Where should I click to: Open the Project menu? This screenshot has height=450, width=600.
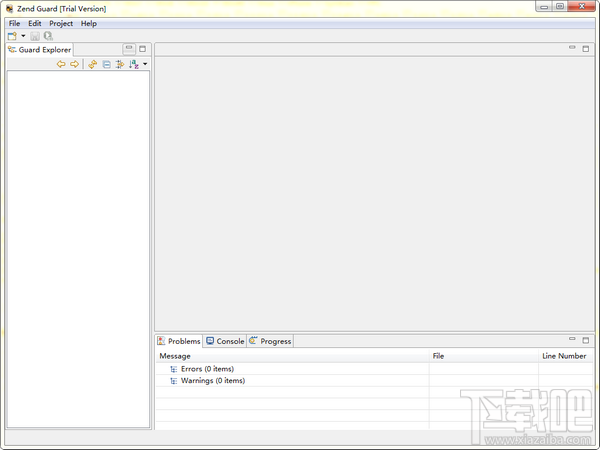(61, 23)
